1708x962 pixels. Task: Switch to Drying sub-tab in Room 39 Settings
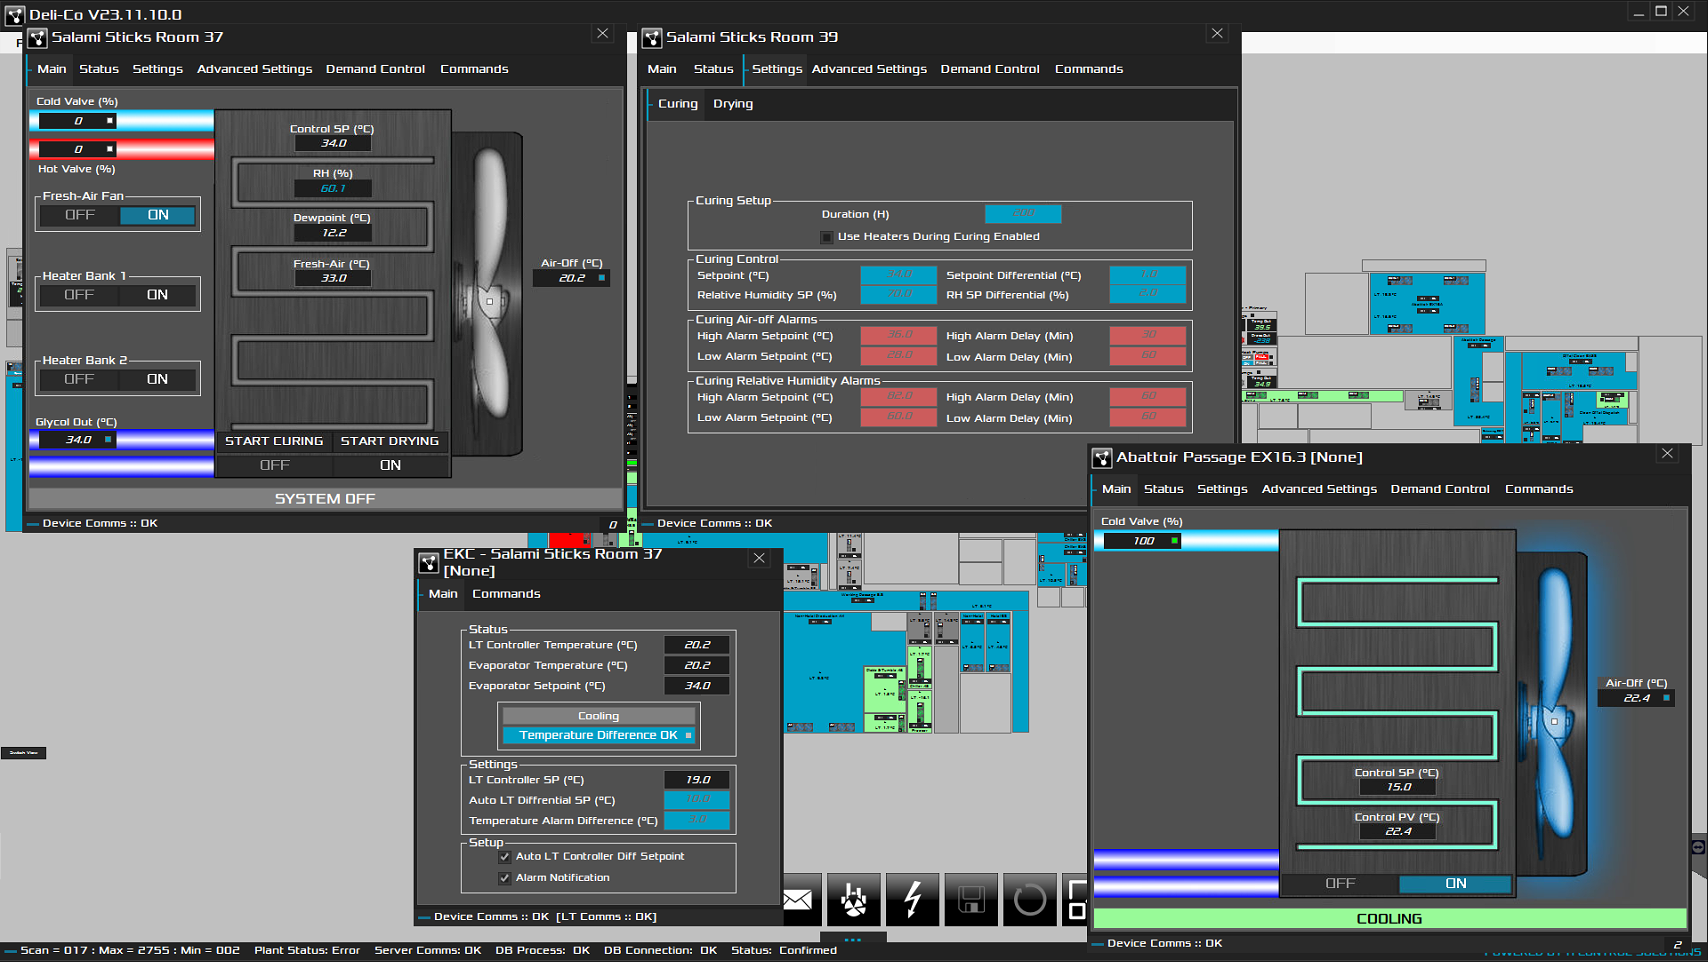tap(733, 104)
